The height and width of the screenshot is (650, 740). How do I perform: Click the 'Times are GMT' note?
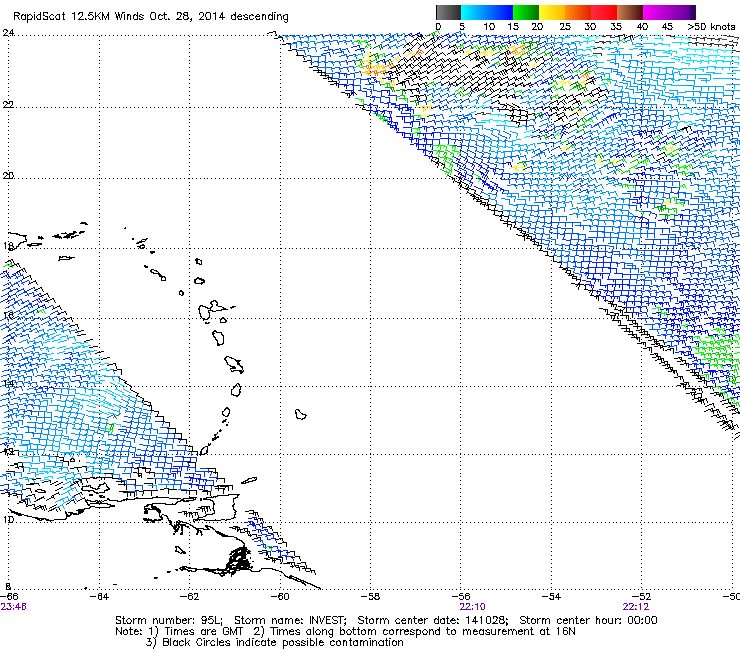(204, 632)
